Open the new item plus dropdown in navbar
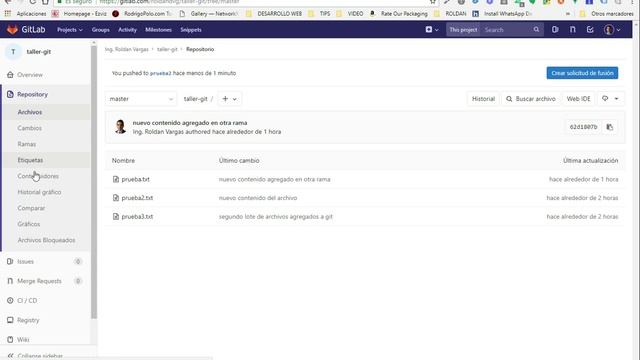The width and height of the screenshot is (640, 360). (x=432, y=29)
